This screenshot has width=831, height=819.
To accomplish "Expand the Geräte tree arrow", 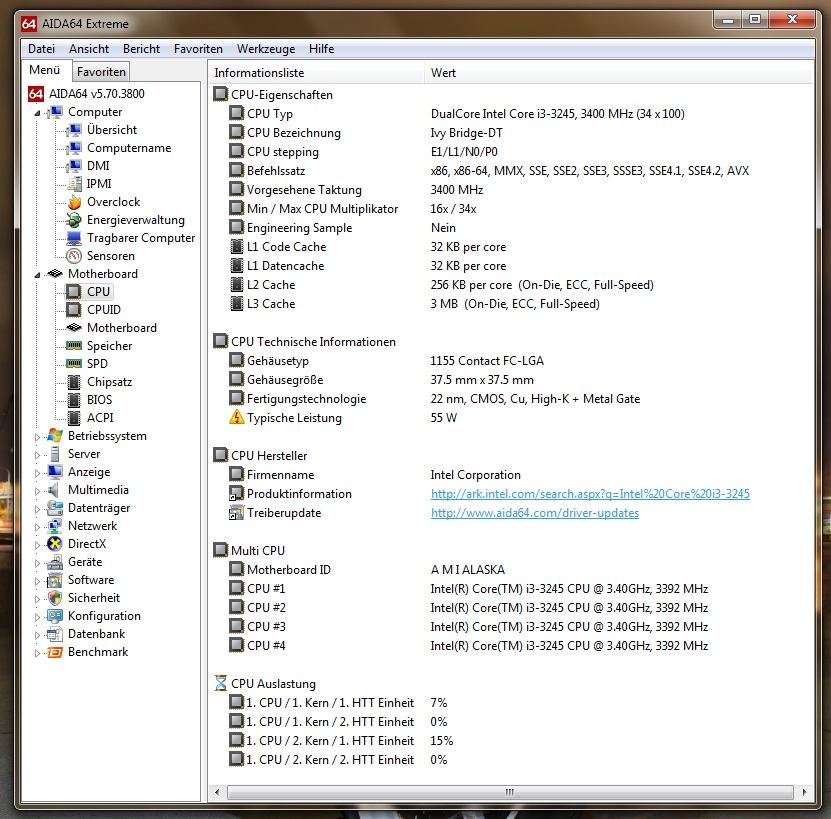I will (x=37, y=563).
